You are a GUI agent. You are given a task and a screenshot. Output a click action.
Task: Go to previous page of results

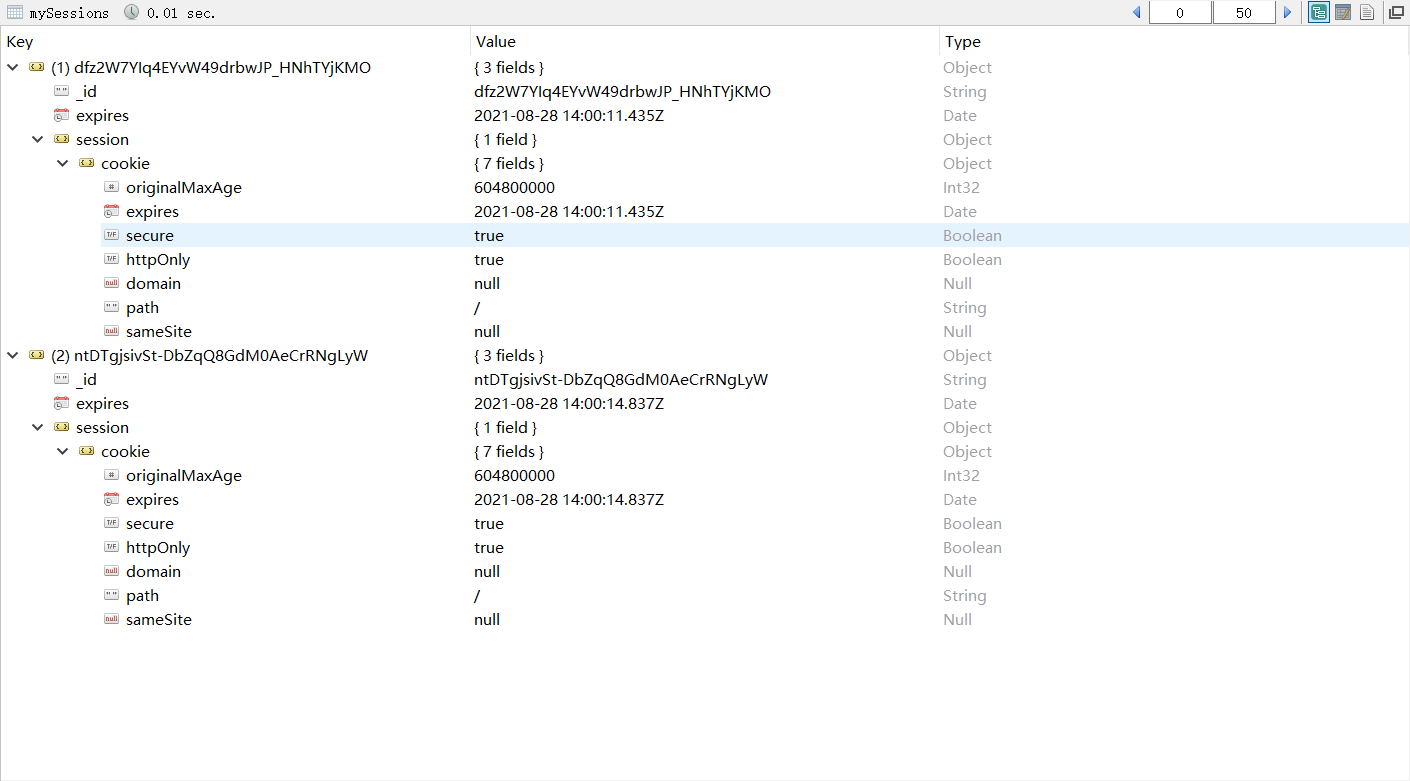pyautogui.click(x=1137, y=13)
